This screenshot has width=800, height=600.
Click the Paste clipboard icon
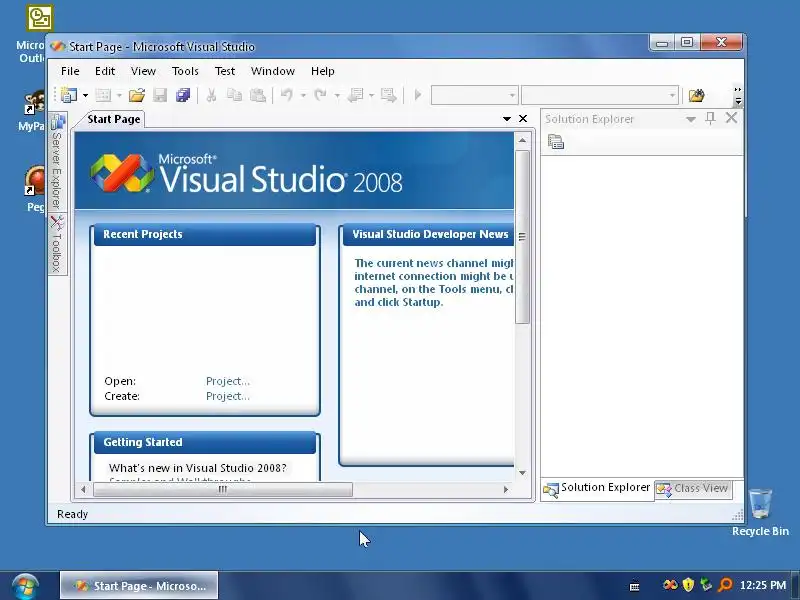(258, 95)
